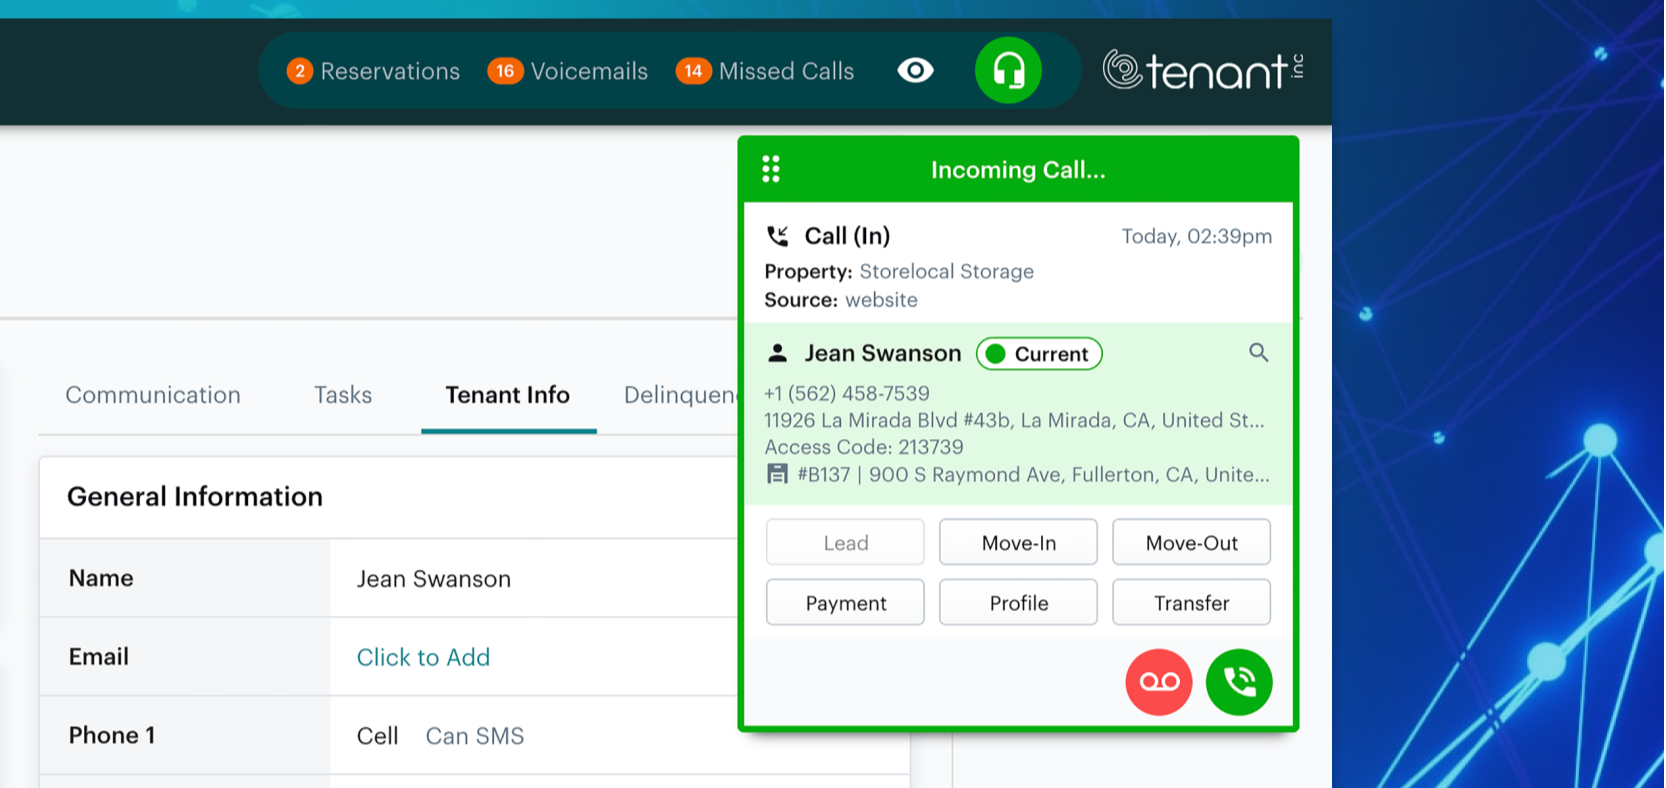
Task: Toggle the eye visibility icon in header
Action: coord(915,71)
